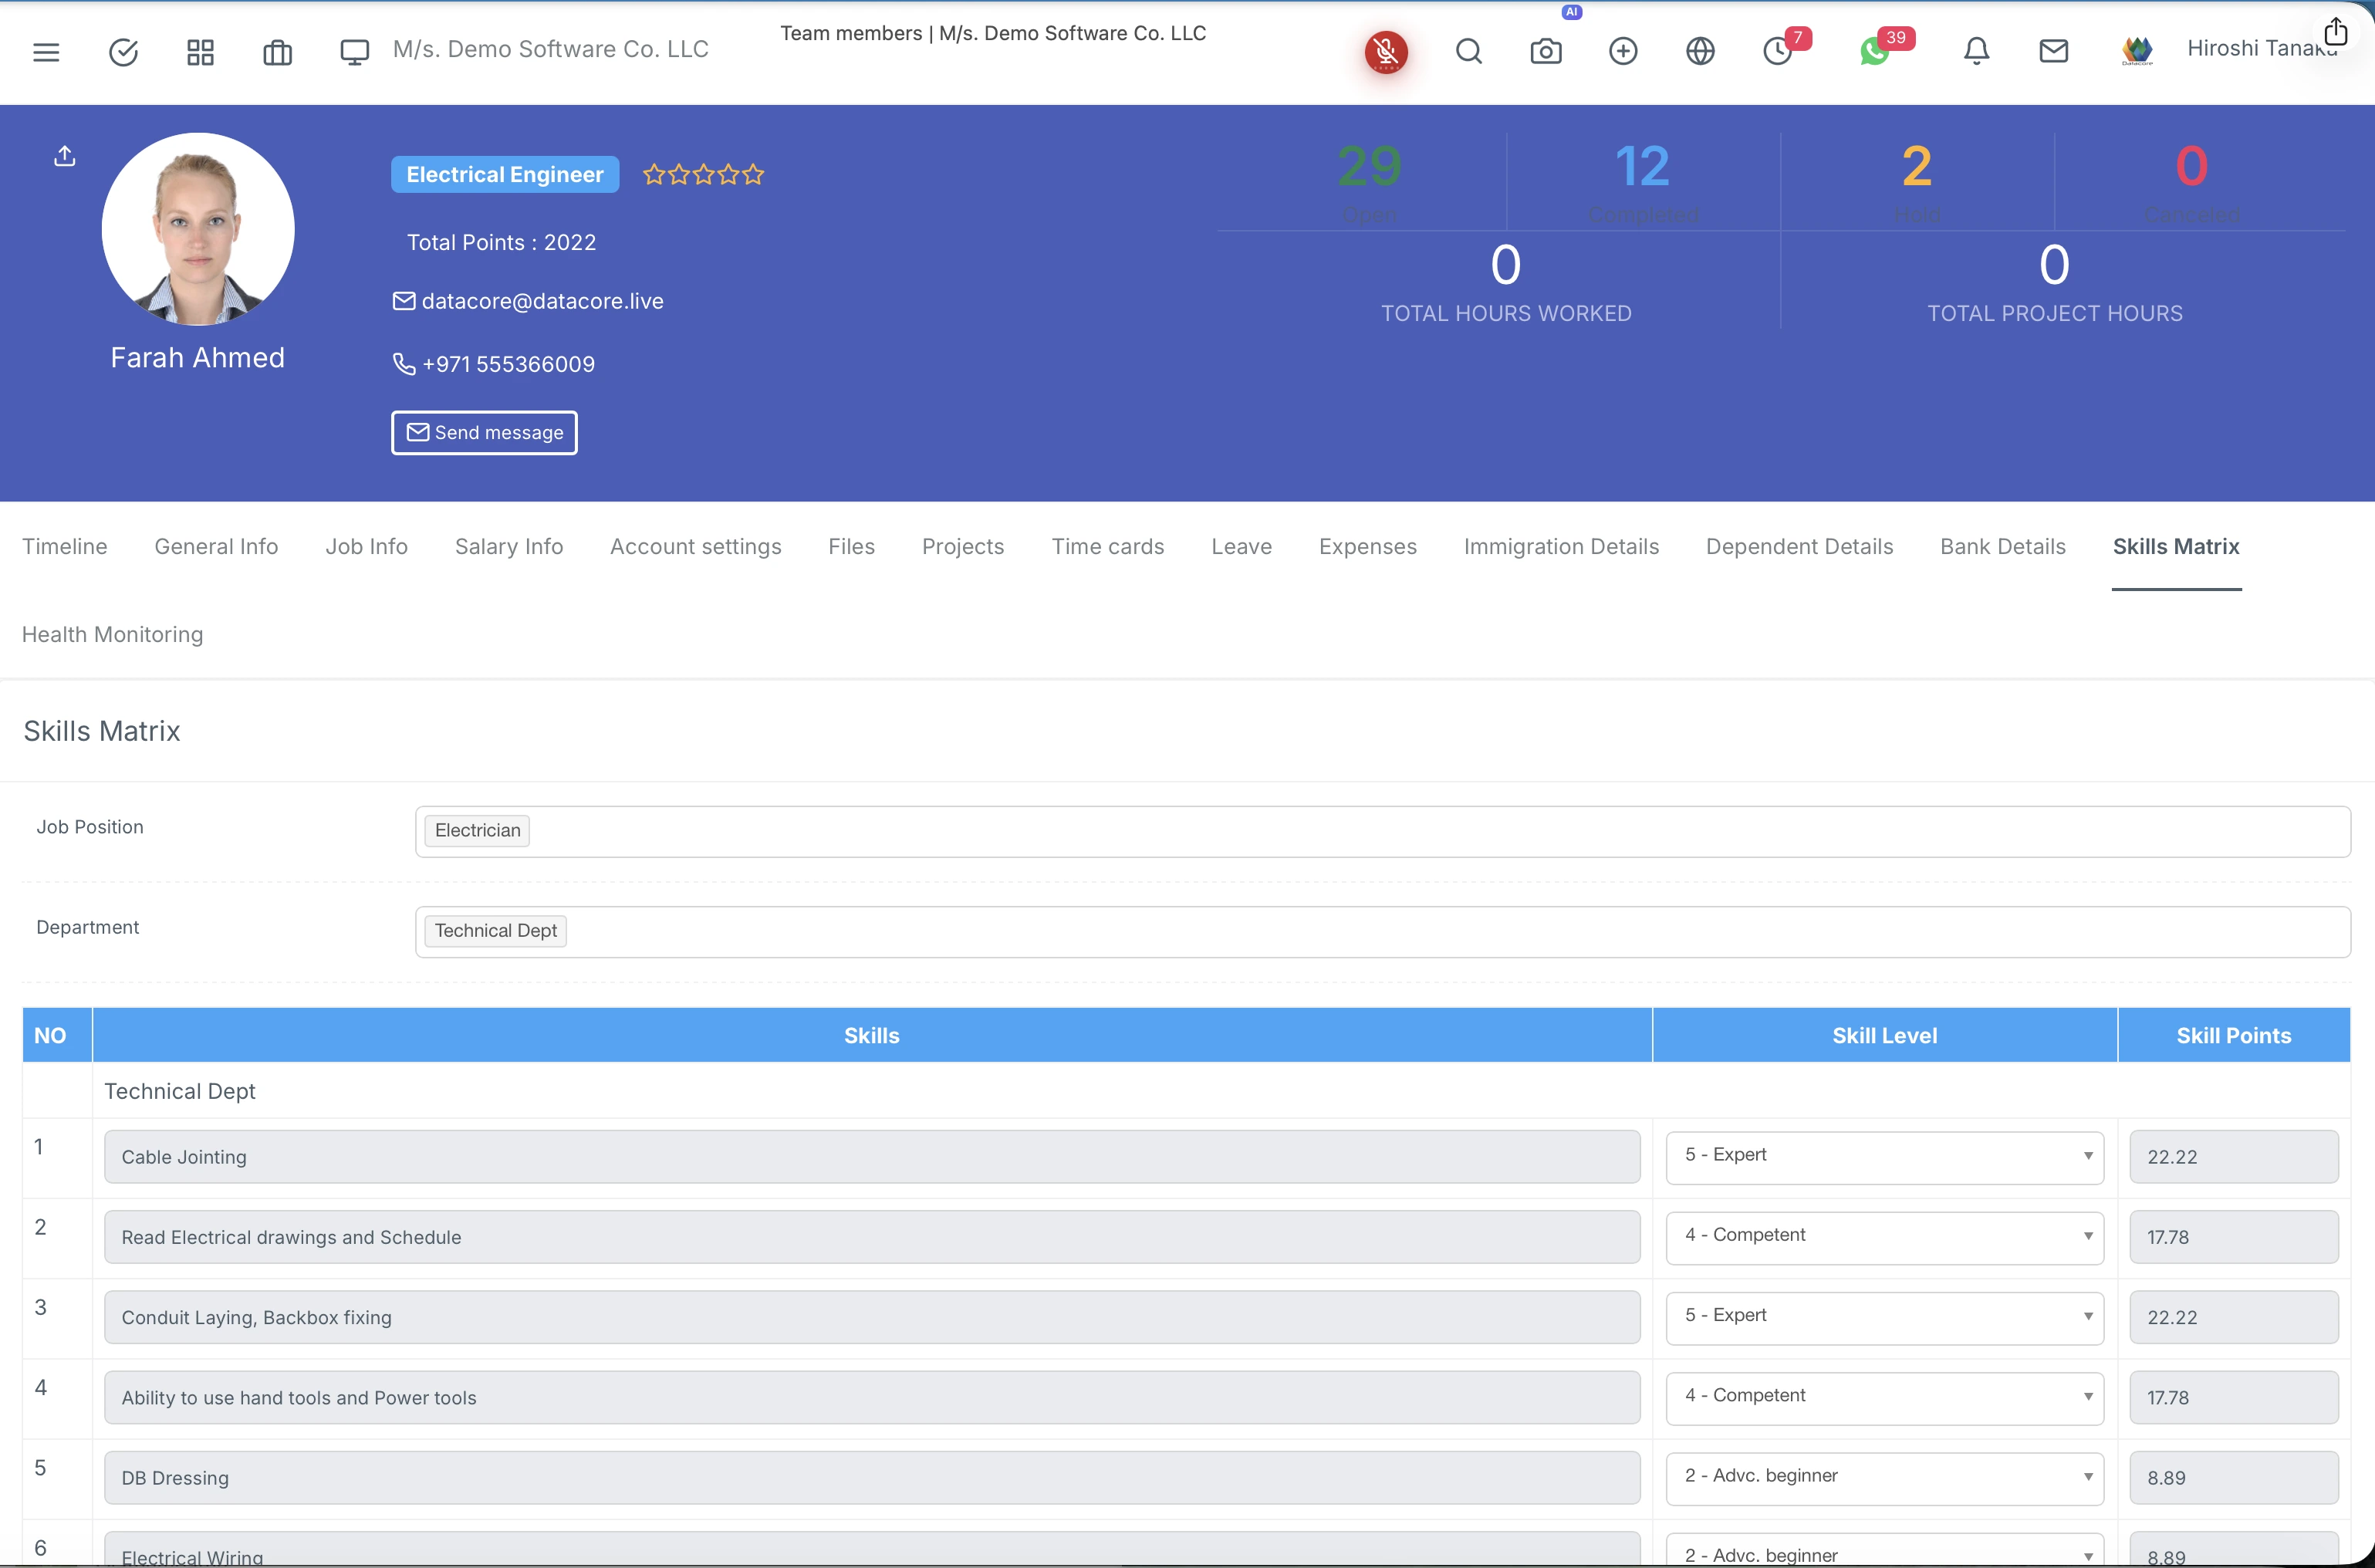Click the Send message button
Viewport: 2375px width, 1568px height.
pyautogui.click(x=484, y=433)
